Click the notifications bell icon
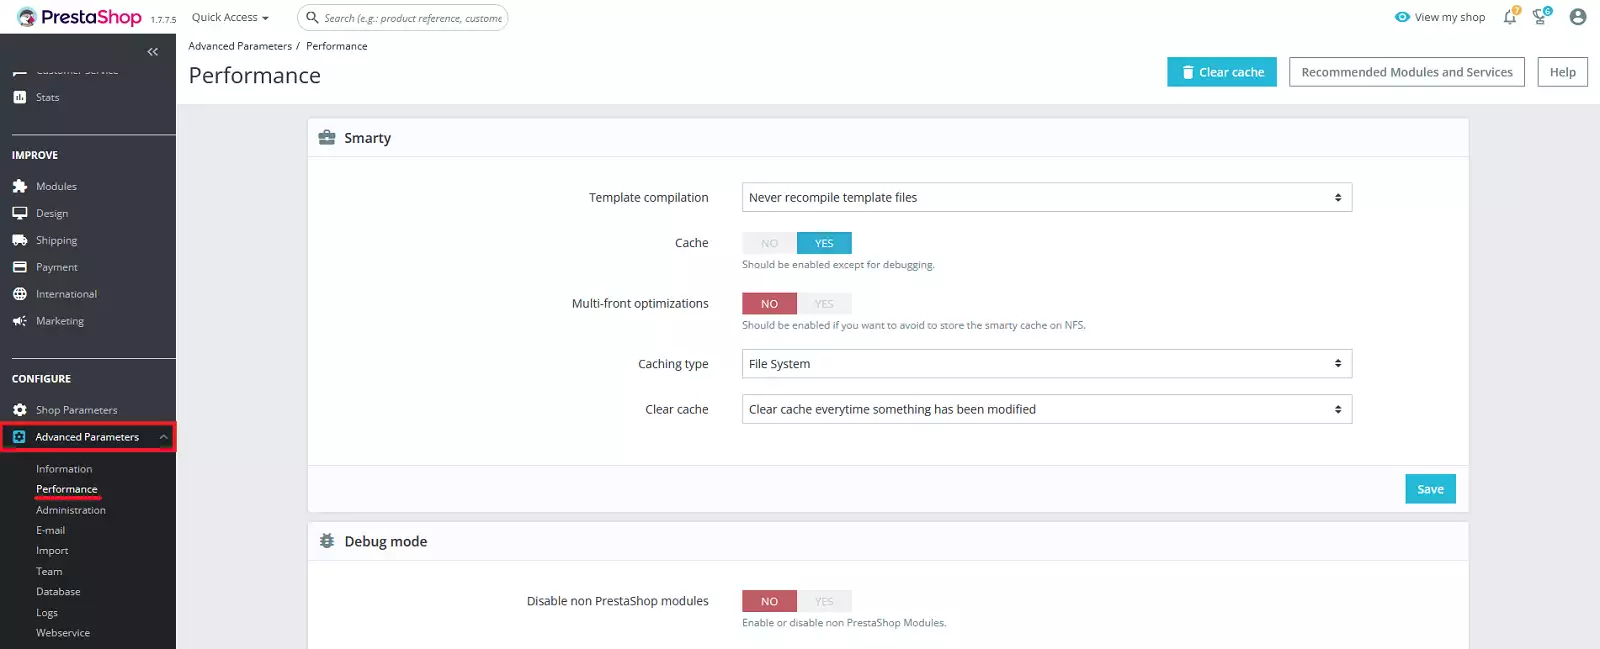 1509,17
